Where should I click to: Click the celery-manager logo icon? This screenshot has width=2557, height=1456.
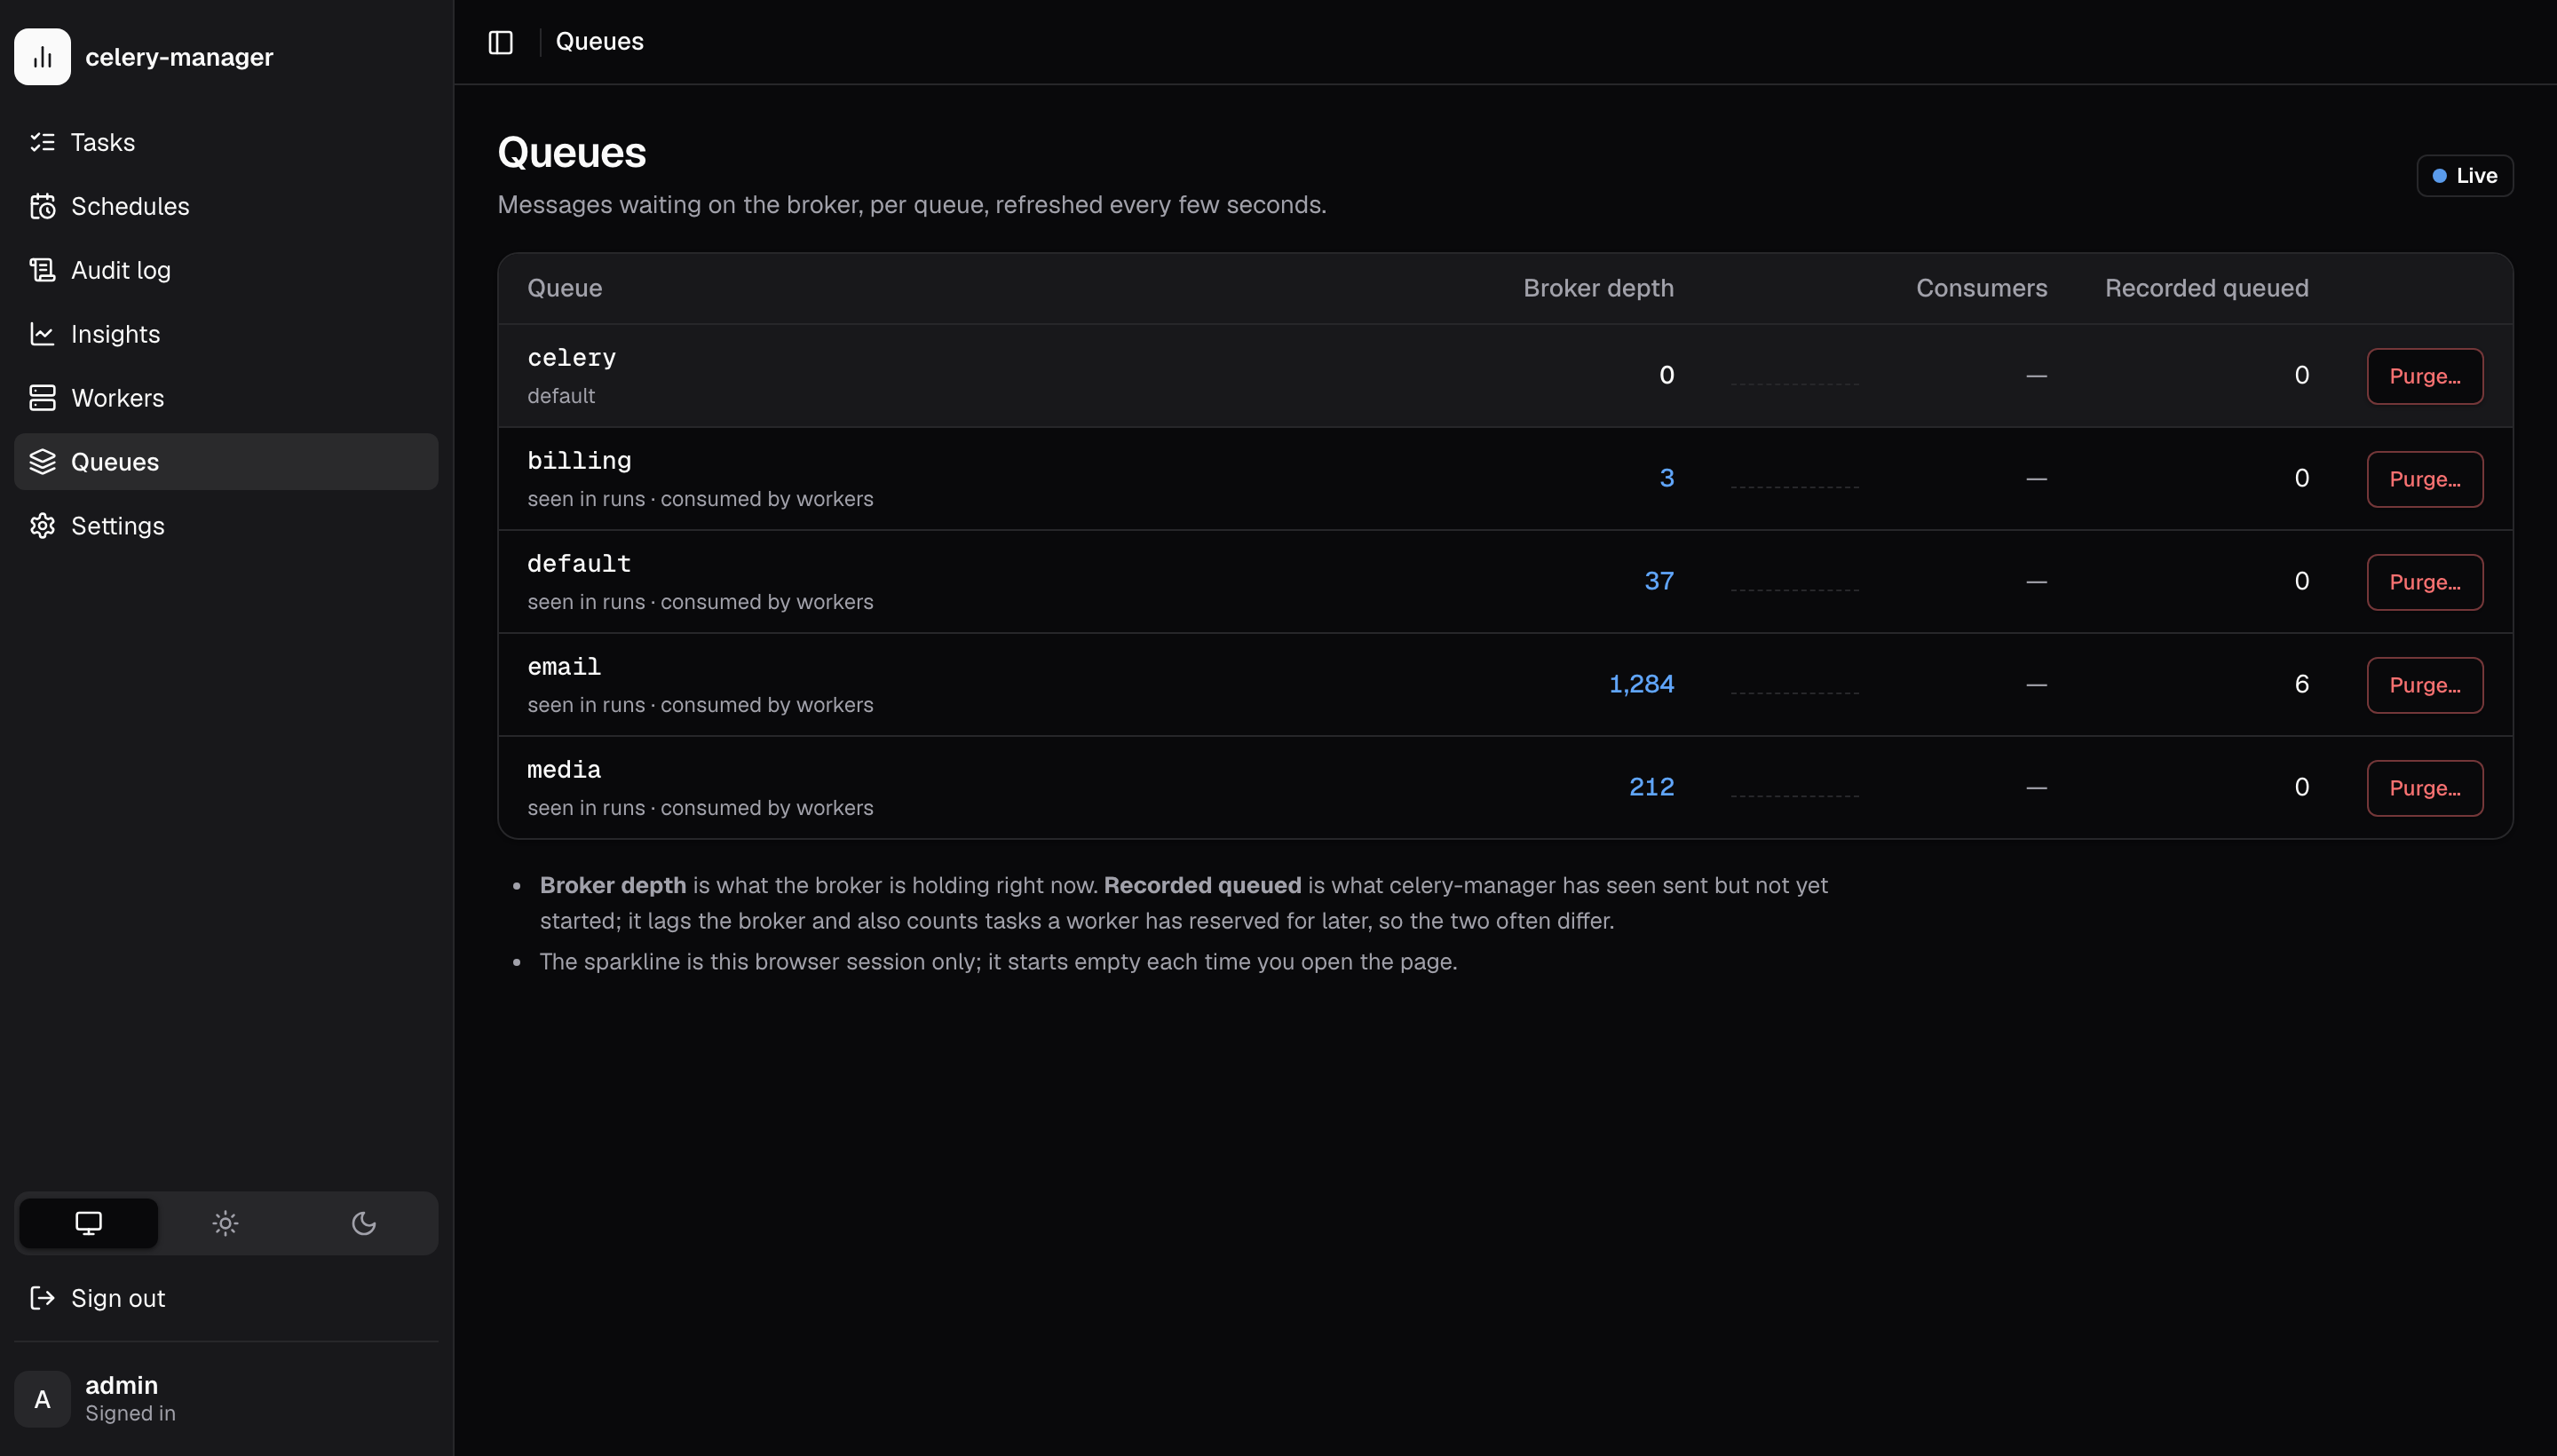[x=42, y=57]
